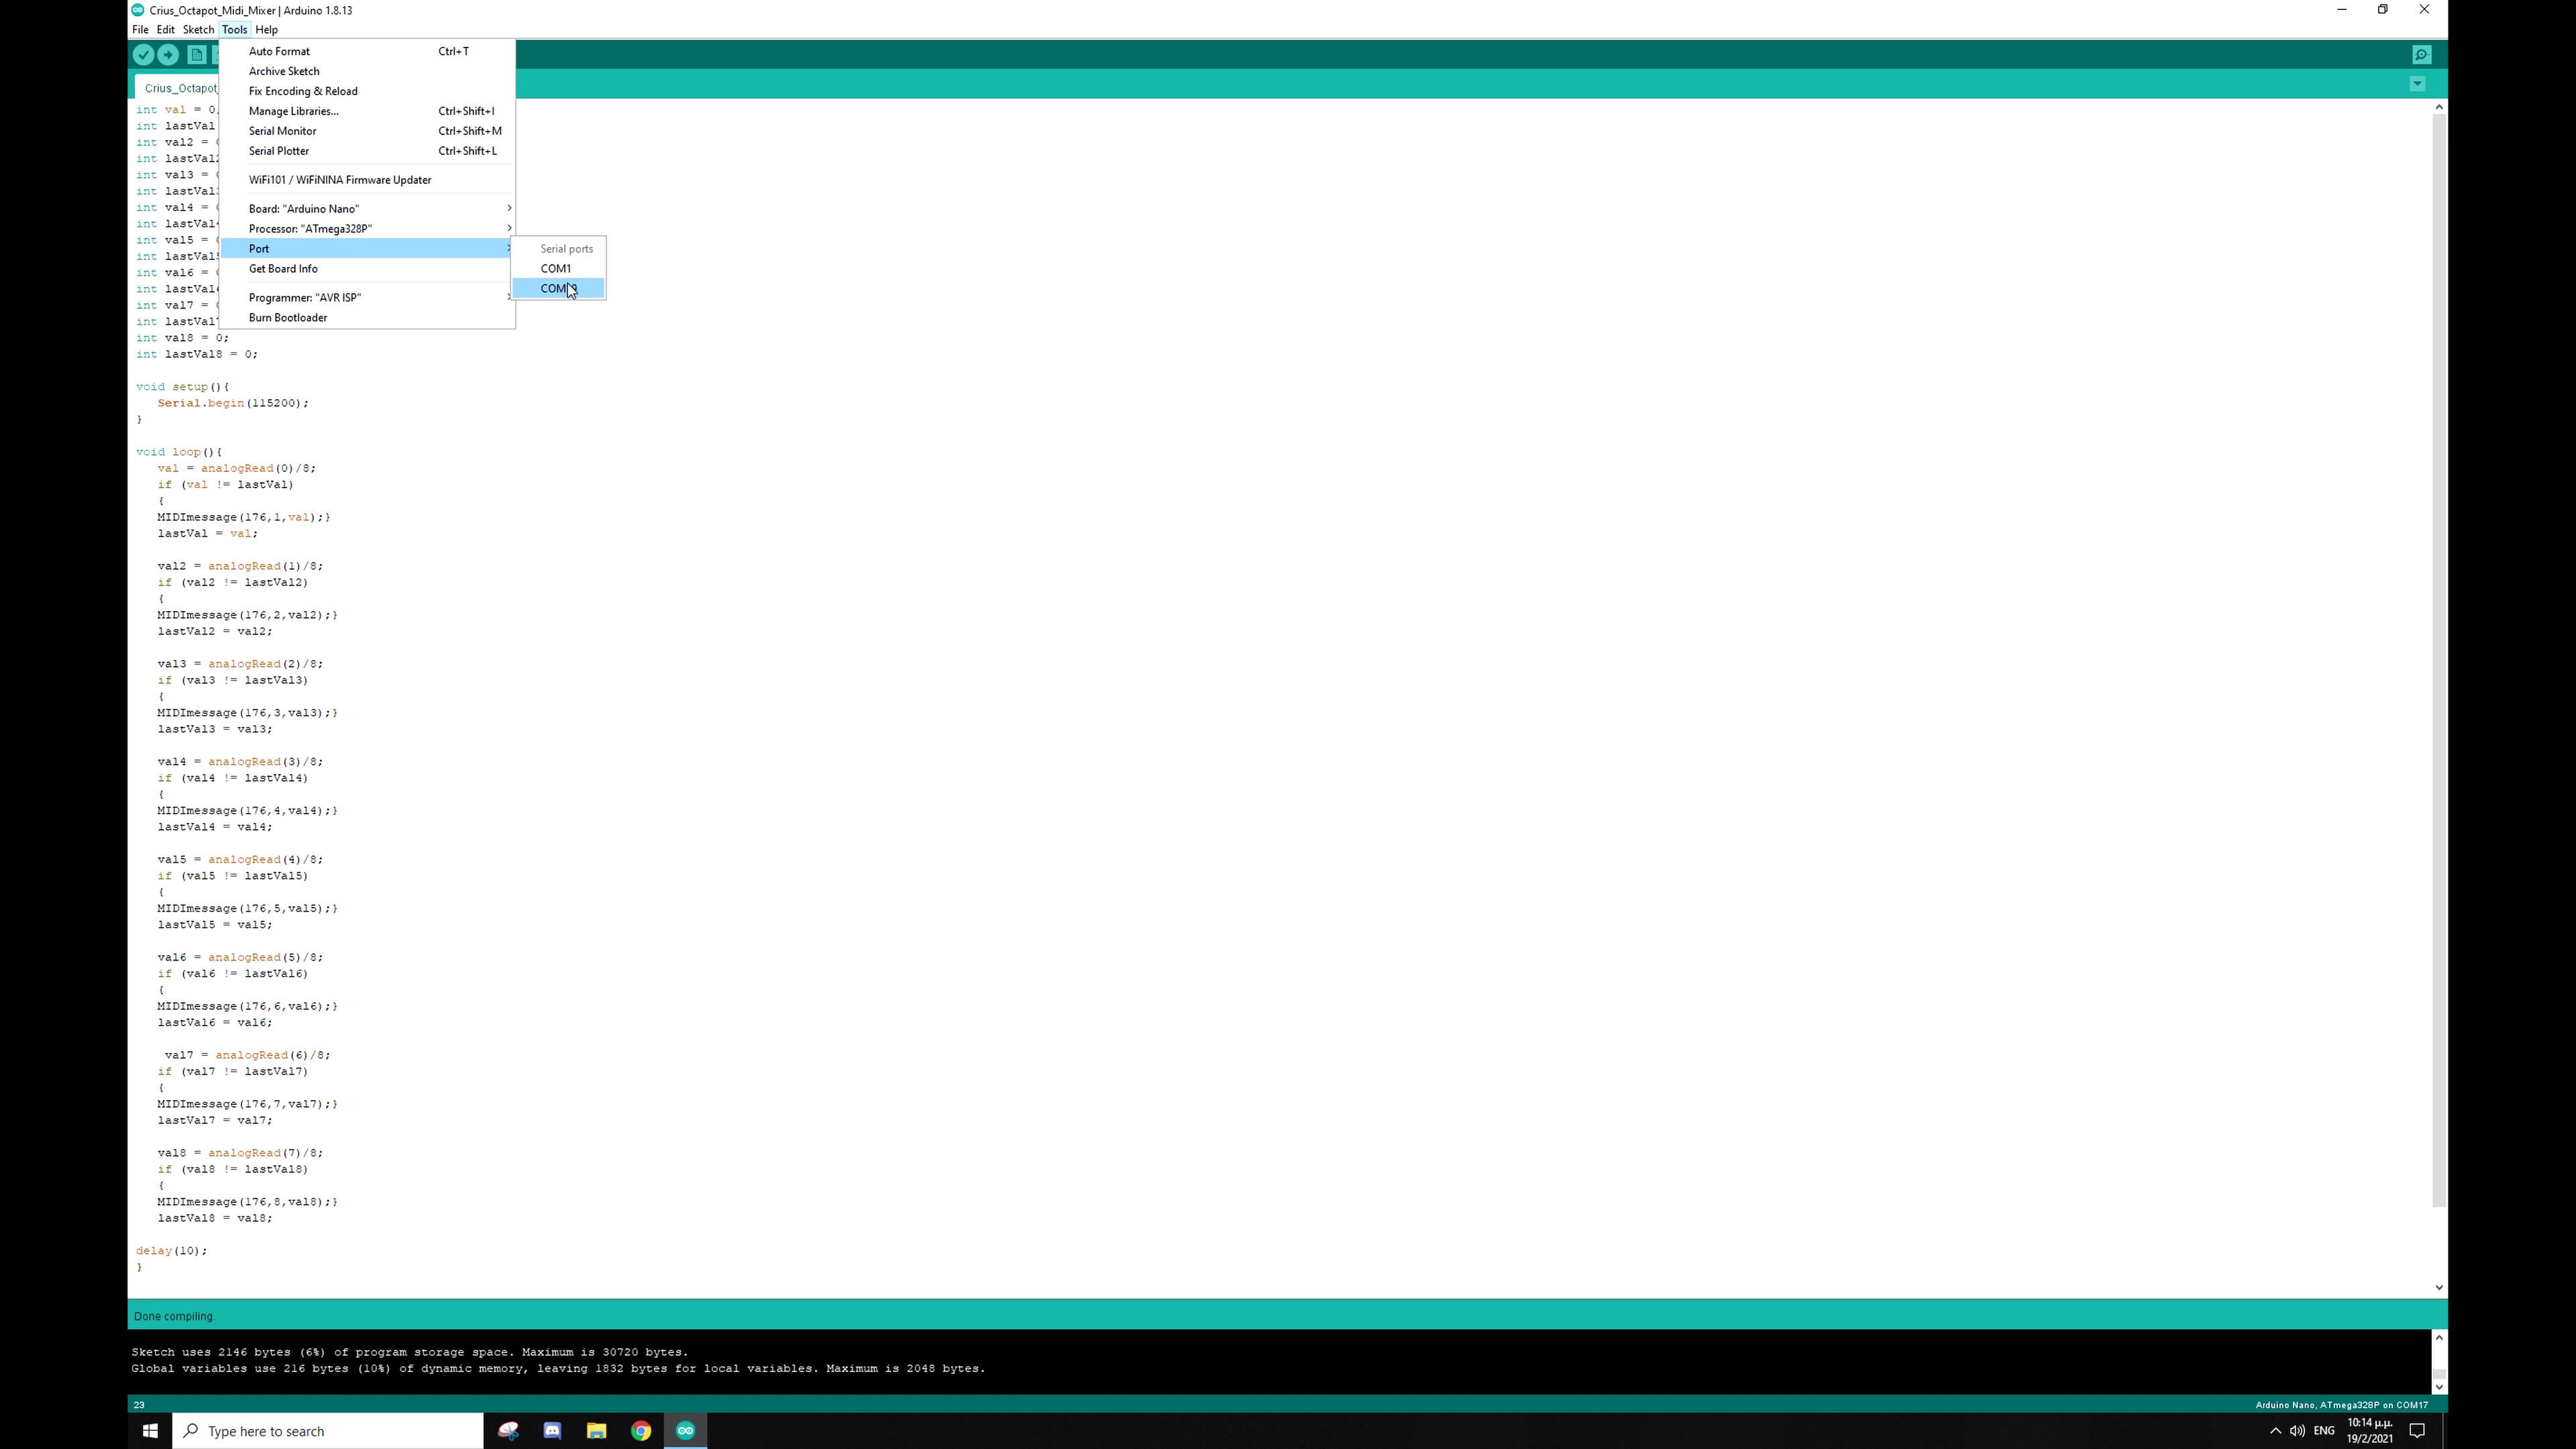Open the Sketch menu
Screen dimensions: 2576x1449
click(198, 30)
